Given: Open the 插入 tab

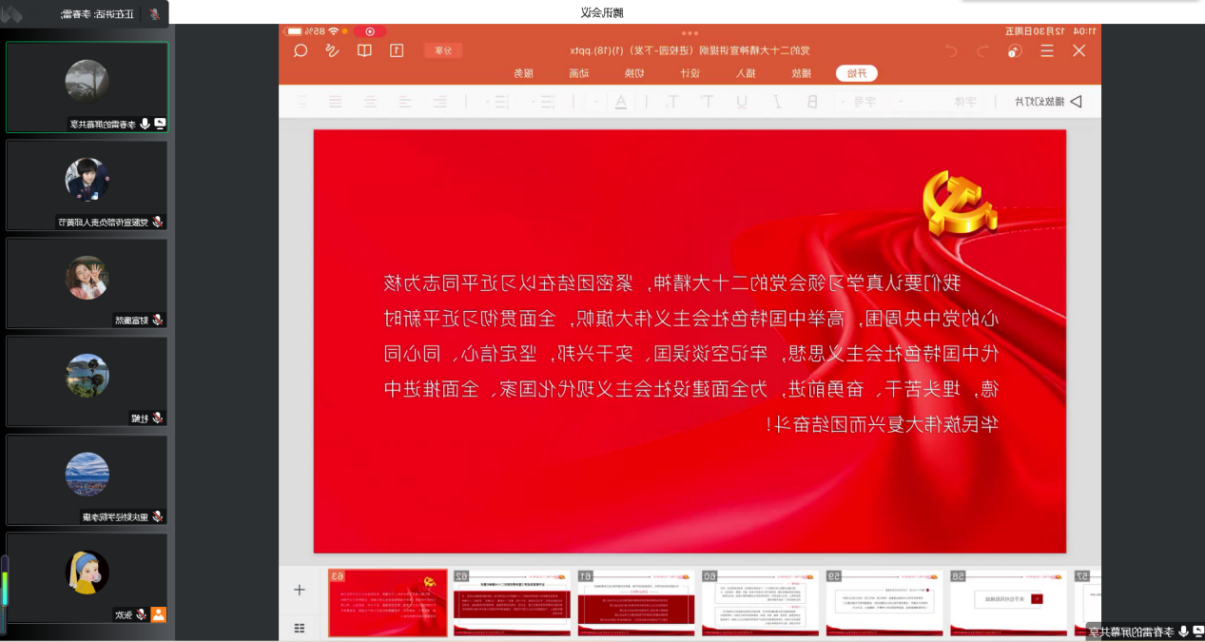Looking at the screenshot, I should tap(745, 73).
